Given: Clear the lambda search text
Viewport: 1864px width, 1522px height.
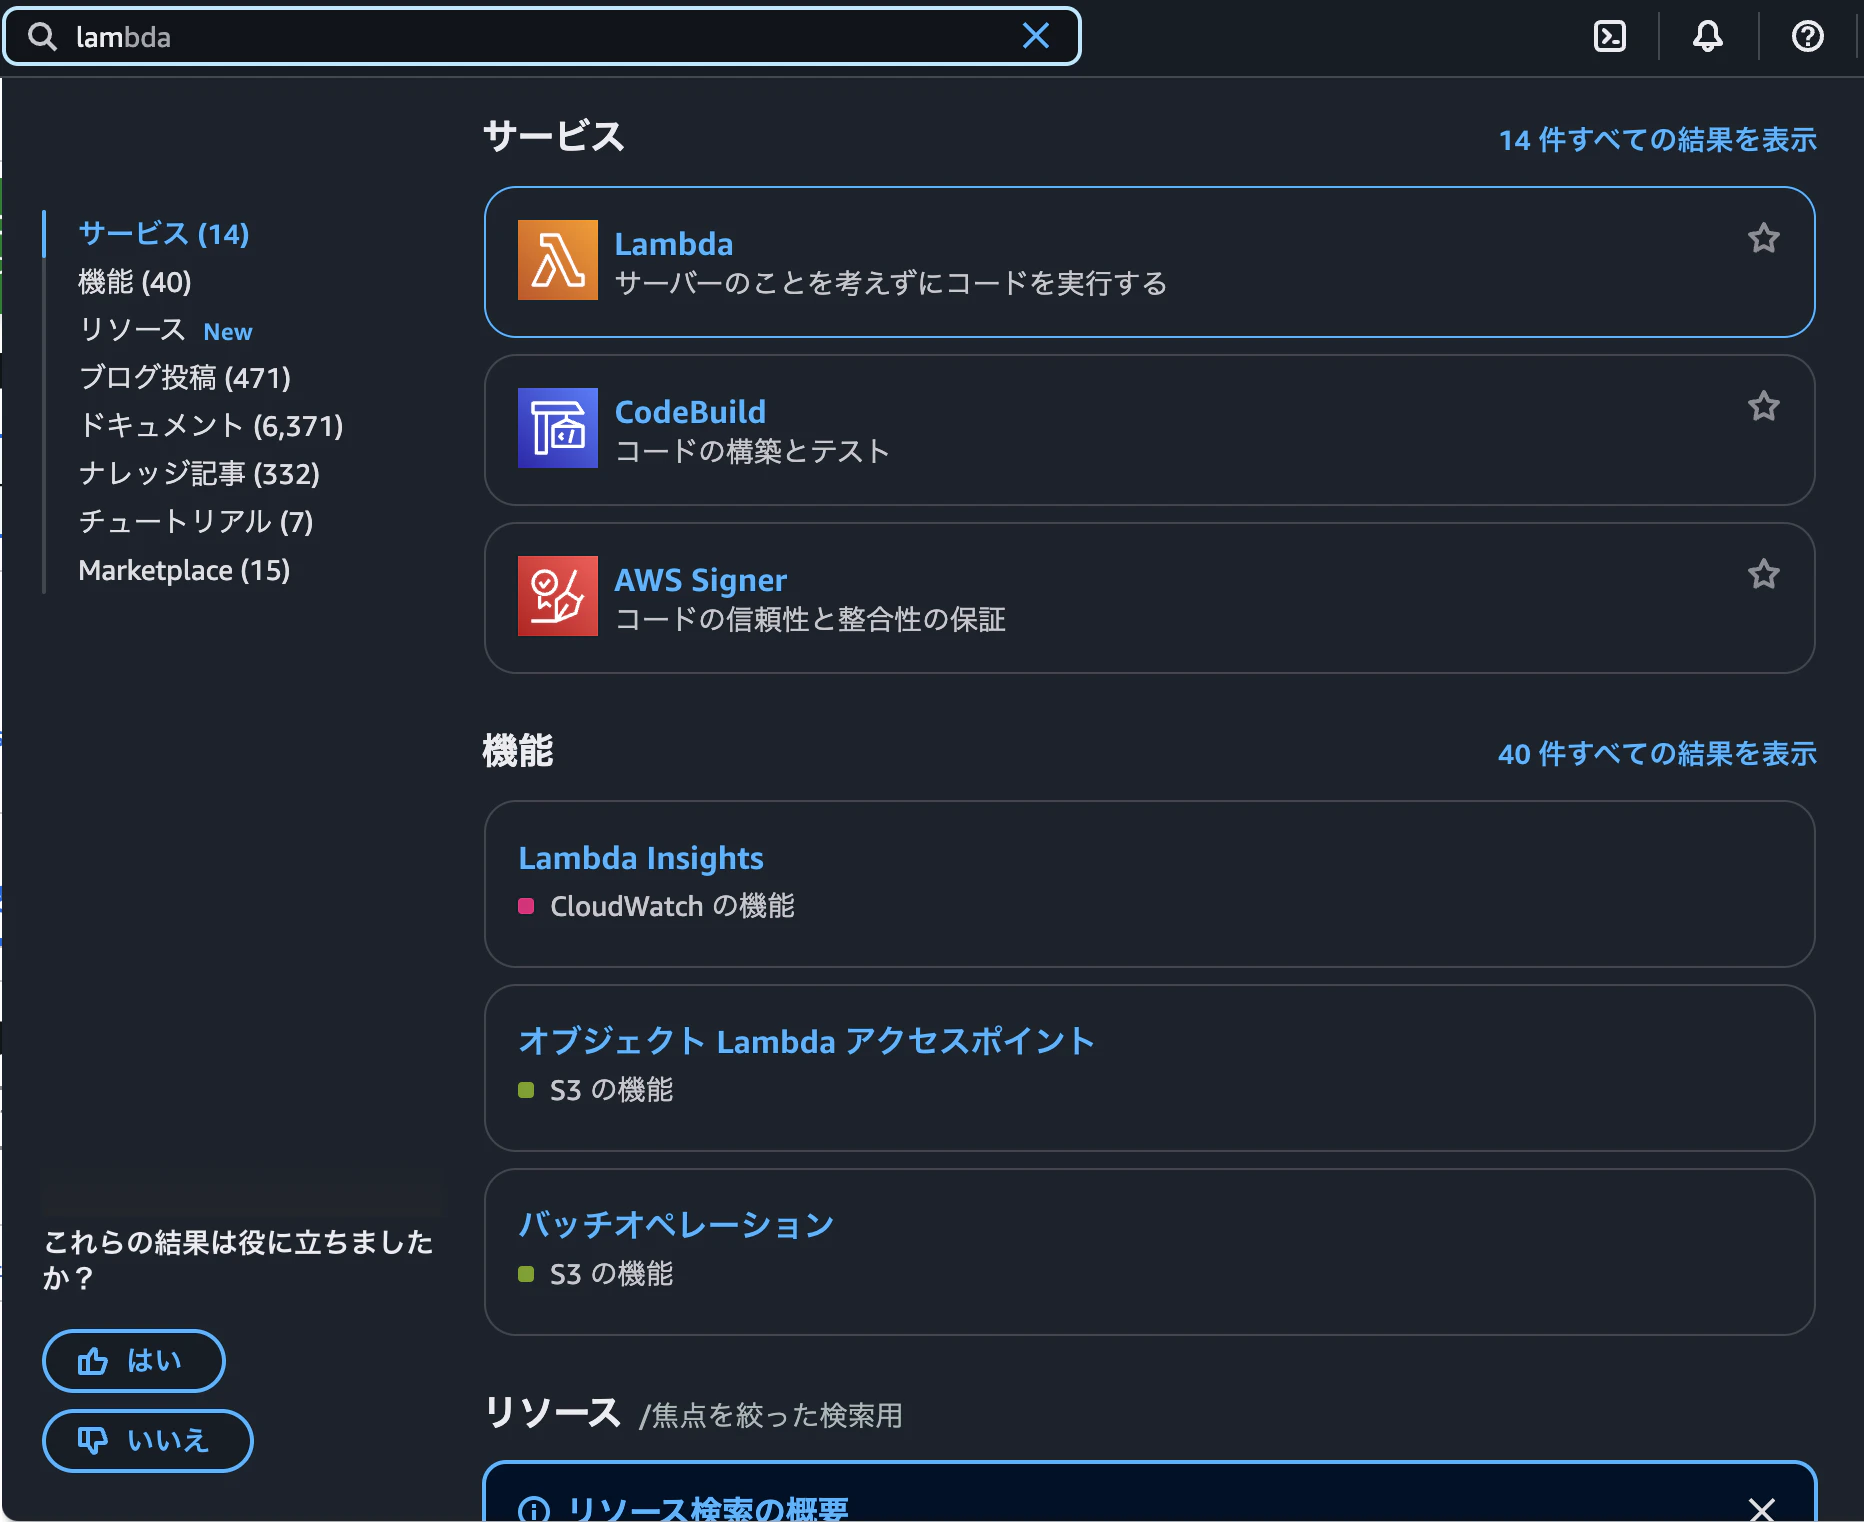Looking at the screenshot, I should pos(1036,36).
